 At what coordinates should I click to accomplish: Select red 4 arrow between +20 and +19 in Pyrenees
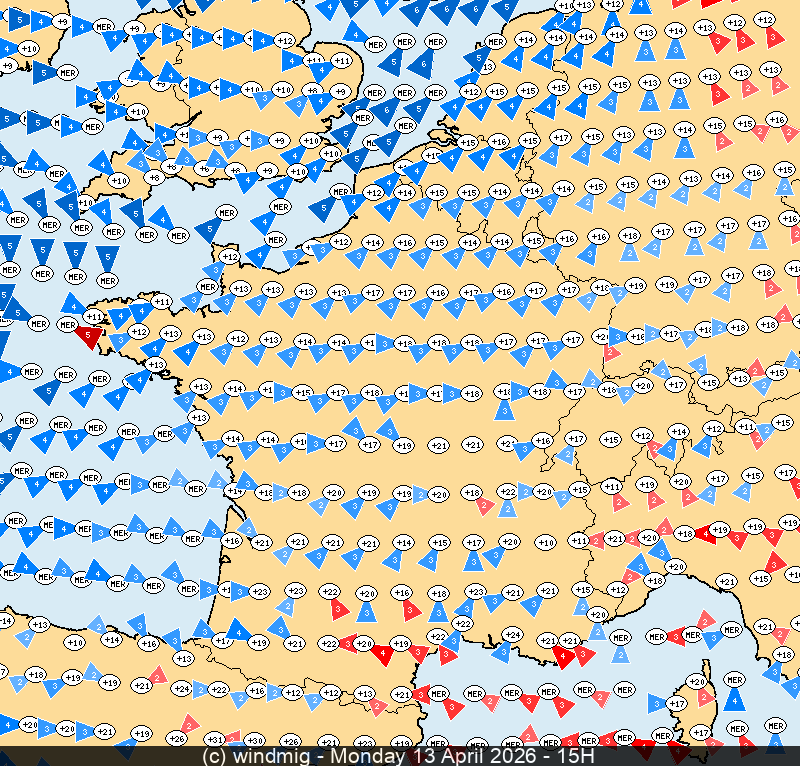pos(382,652)
